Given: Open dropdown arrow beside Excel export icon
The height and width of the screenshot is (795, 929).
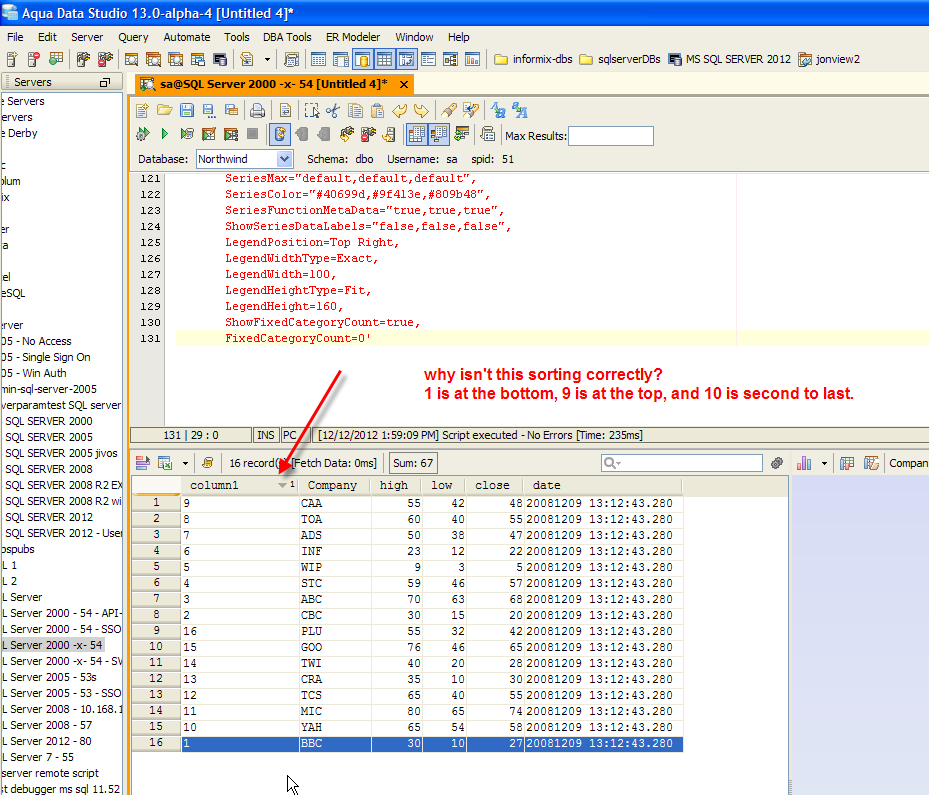Looking at the screenshot, I should coord(185,463).
